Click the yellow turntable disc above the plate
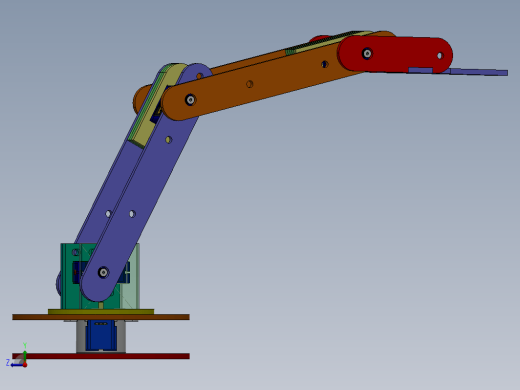This screenshot has width=520, height=390. (x=101, y=312)
